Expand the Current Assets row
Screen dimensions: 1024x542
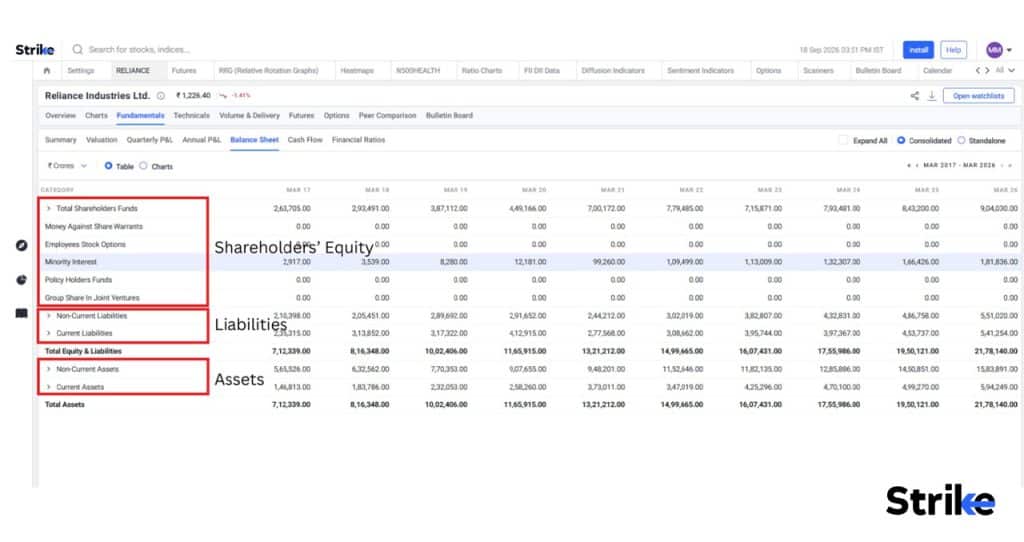tap(48, 387)
